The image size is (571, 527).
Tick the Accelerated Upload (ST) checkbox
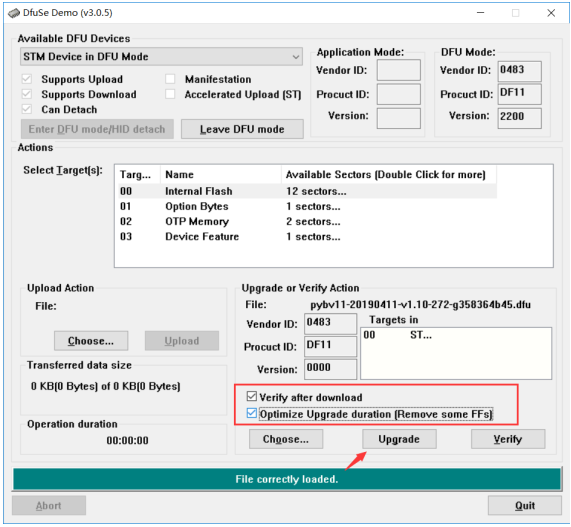170,94
